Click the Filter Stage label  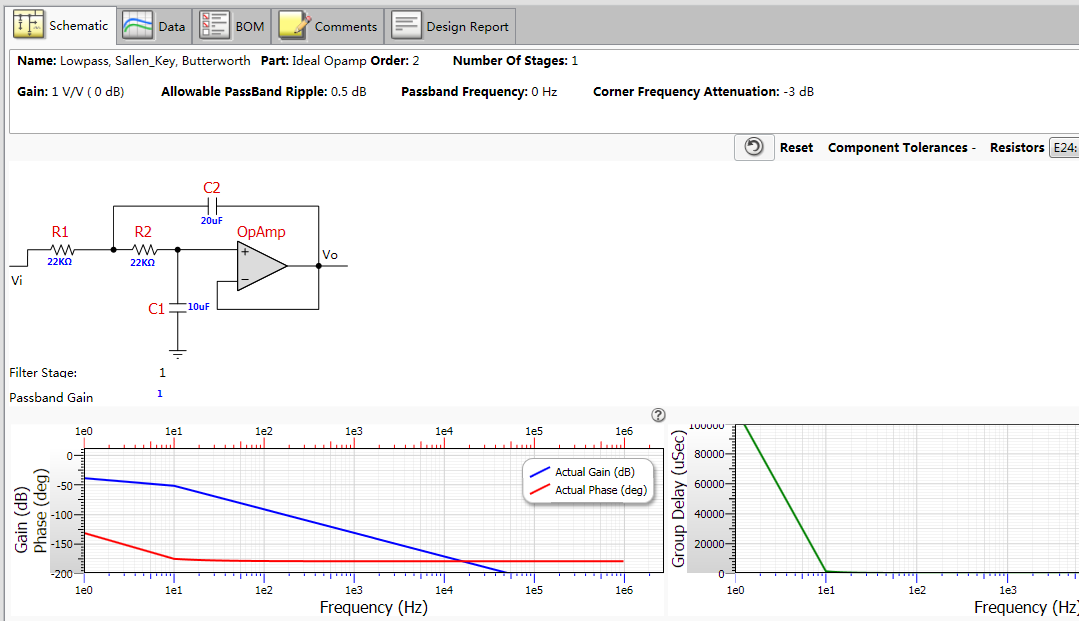click(x=43, y=372)
